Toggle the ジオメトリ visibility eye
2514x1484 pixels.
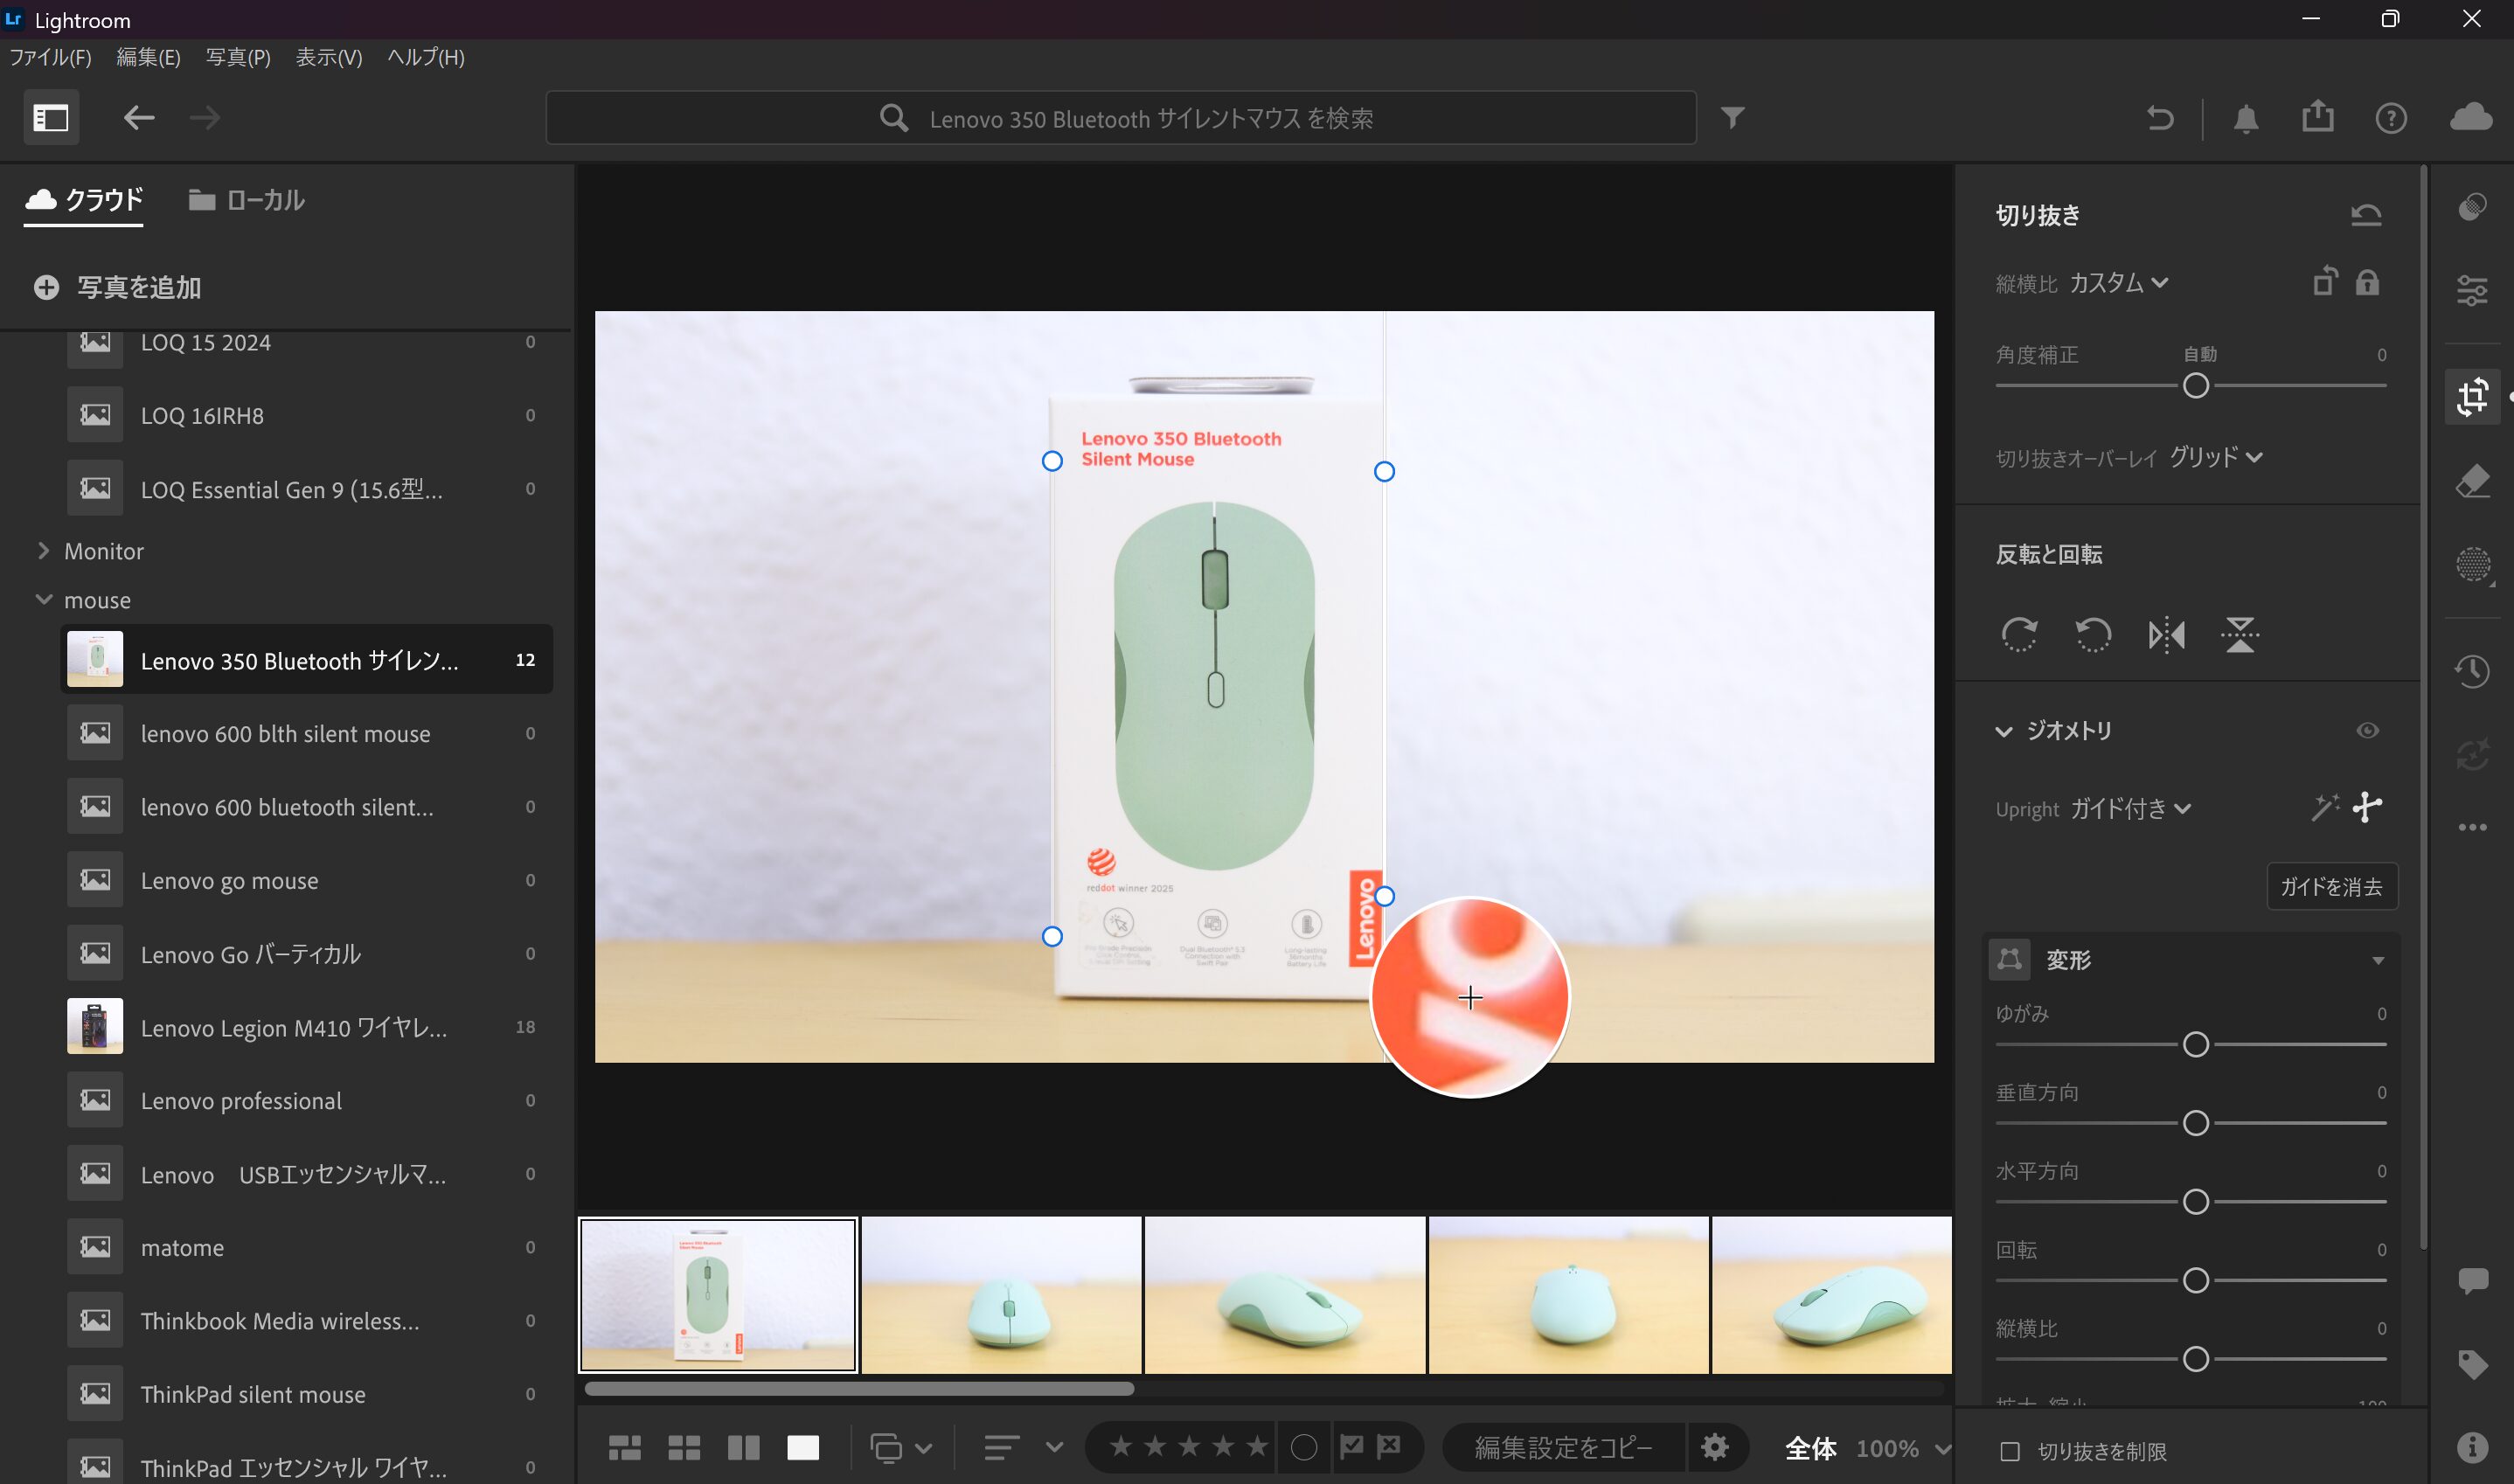2368,731
